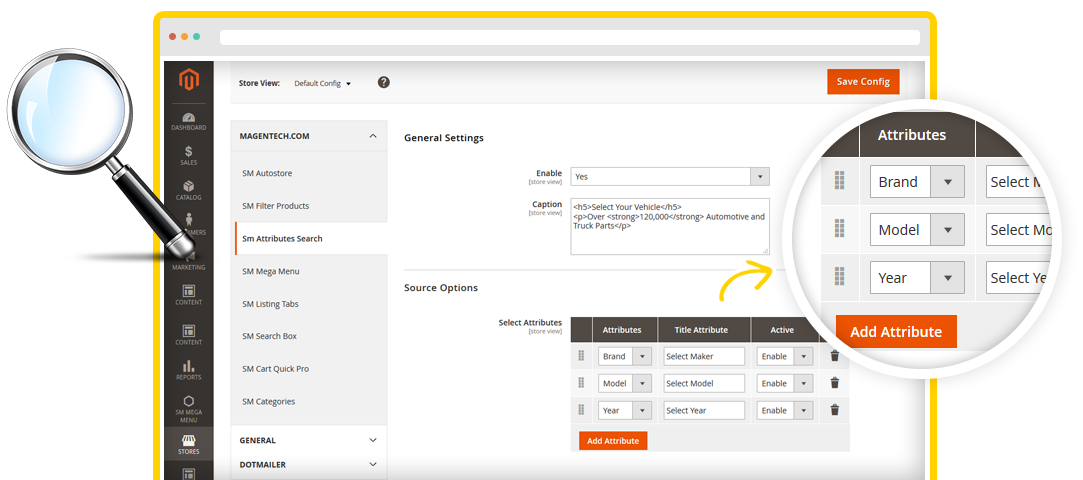Click the Brand drag handle in magnified circle
This screenshot has height=480, width=1083.
[840, 182]
